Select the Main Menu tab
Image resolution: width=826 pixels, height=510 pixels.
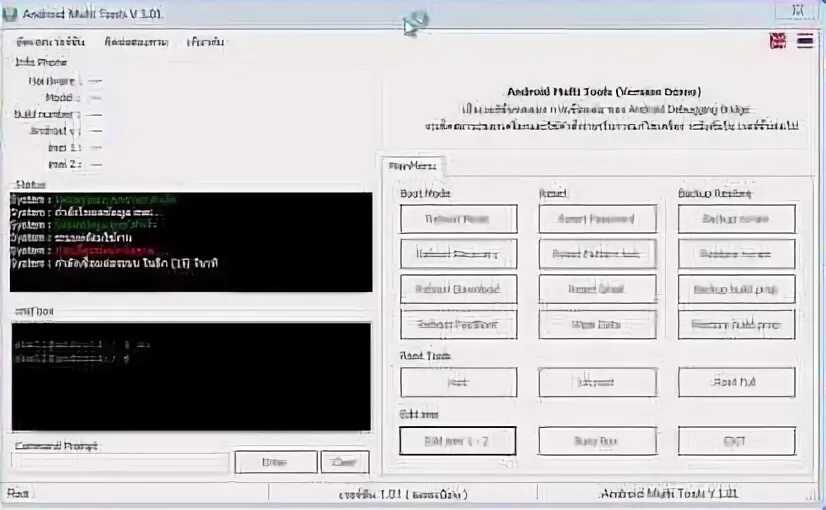412,166
